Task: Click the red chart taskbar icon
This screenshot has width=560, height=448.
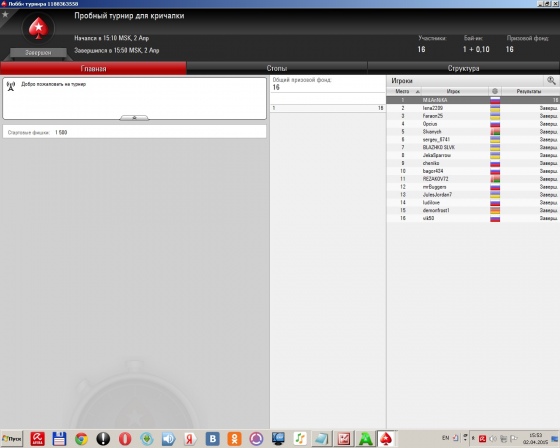Action: click(x=344, y=439)
